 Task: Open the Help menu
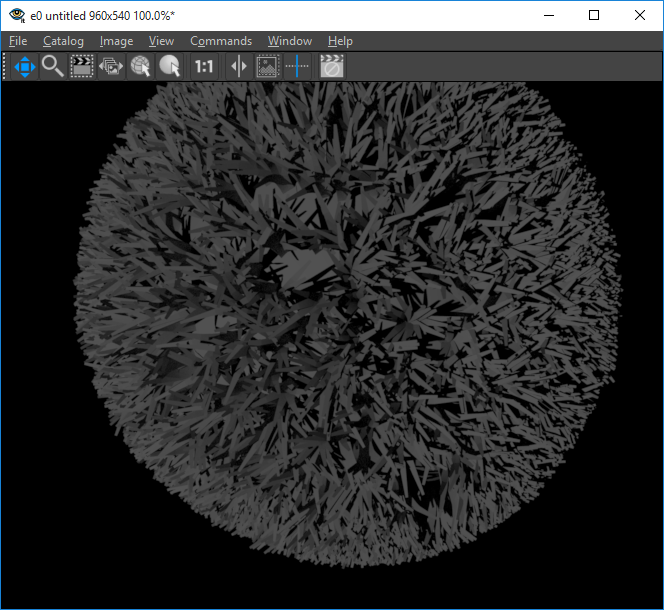[x=340, y=41]
